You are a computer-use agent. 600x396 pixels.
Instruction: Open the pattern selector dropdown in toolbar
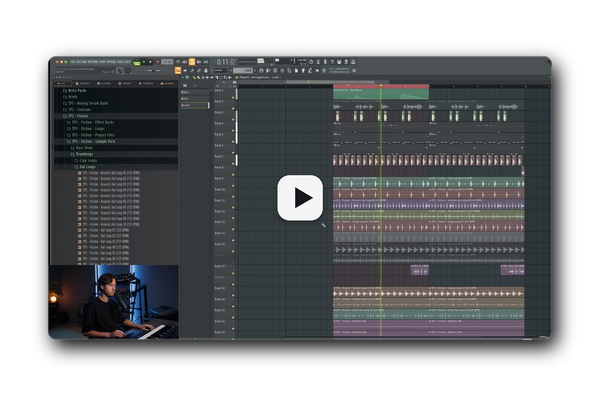pyautogui.click(x=243, y=70)
